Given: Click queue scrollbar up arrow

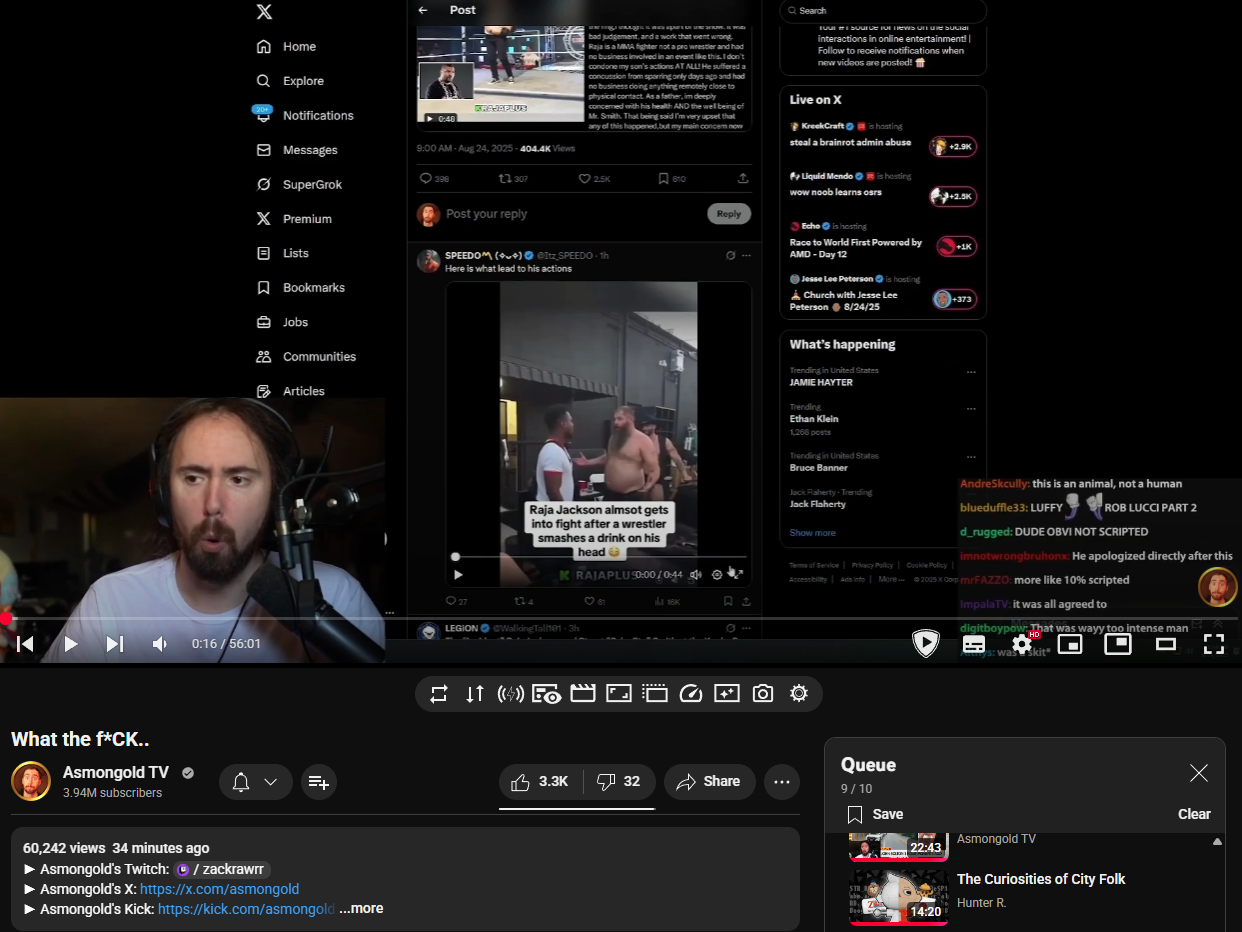Looking at the screenshot, I should (x=1217, y=842).
